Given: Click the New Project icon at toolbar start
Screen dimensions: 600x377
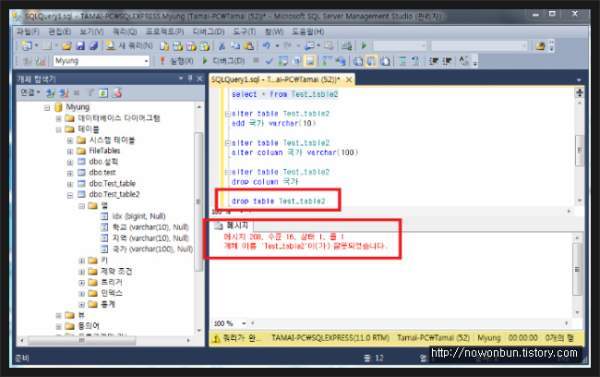Looking at the screenshot, I should point(27,46).
